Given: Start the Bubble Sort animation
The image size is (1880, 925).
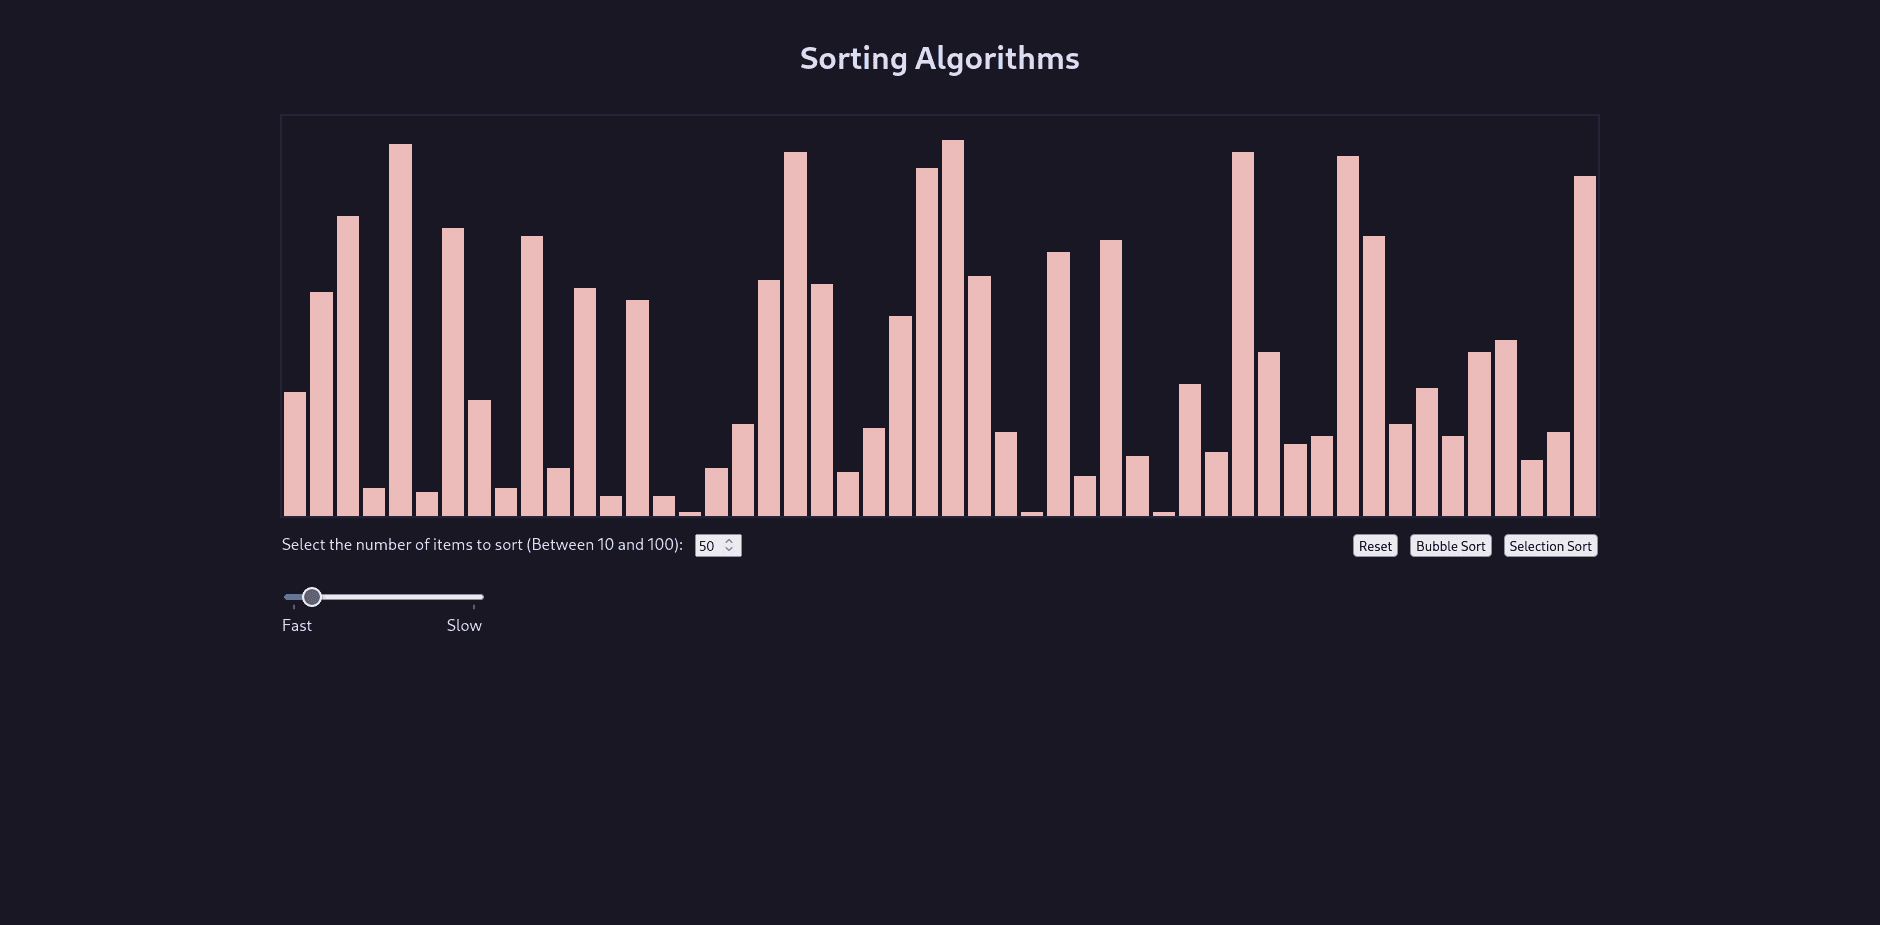Looking at the screenshot, I should point(1450,546).
